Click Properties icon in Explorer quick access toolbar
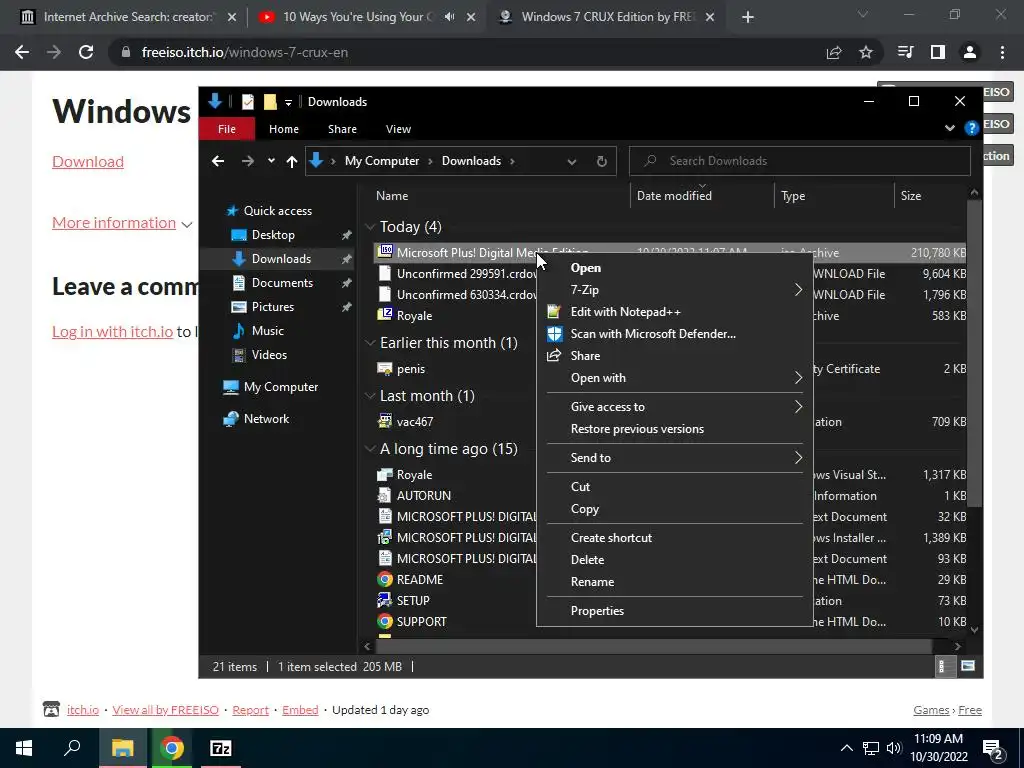The image size is (1024, 768). (x=248, y=102)
